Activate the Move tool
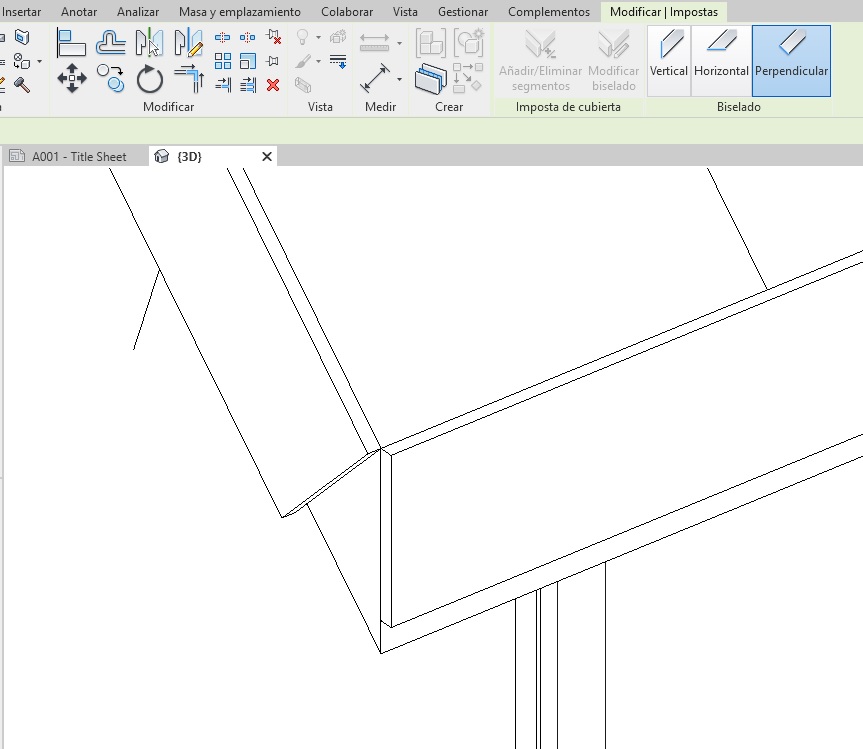 (x=72, y=78)
